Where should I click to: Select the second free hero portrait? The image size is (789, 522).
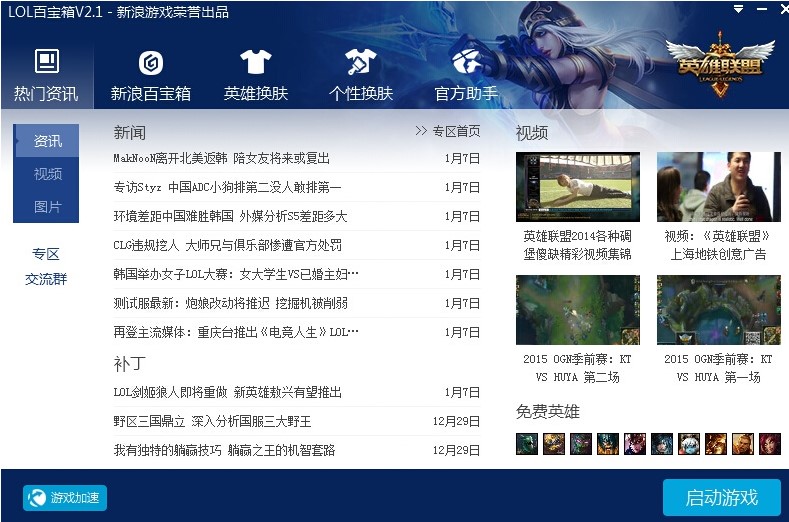click(x=554, y=444)
